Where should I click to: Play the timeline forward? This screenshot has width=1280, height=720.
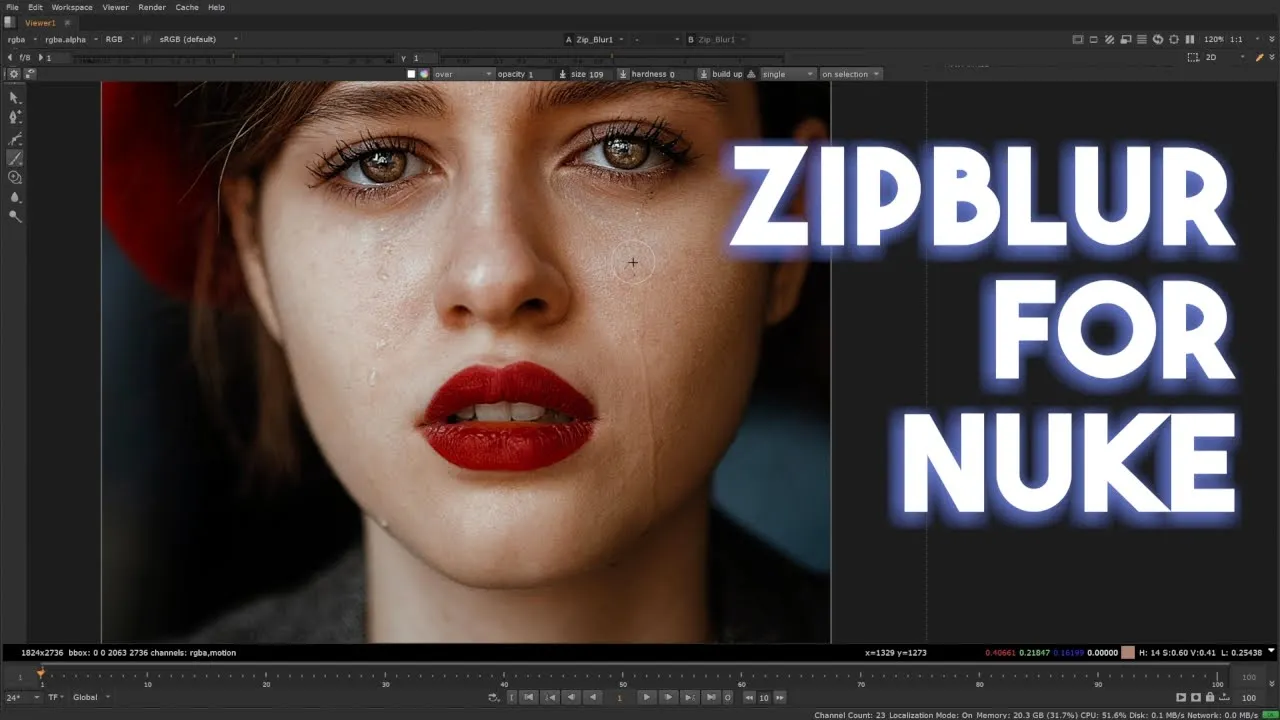[x=646, y=697]
